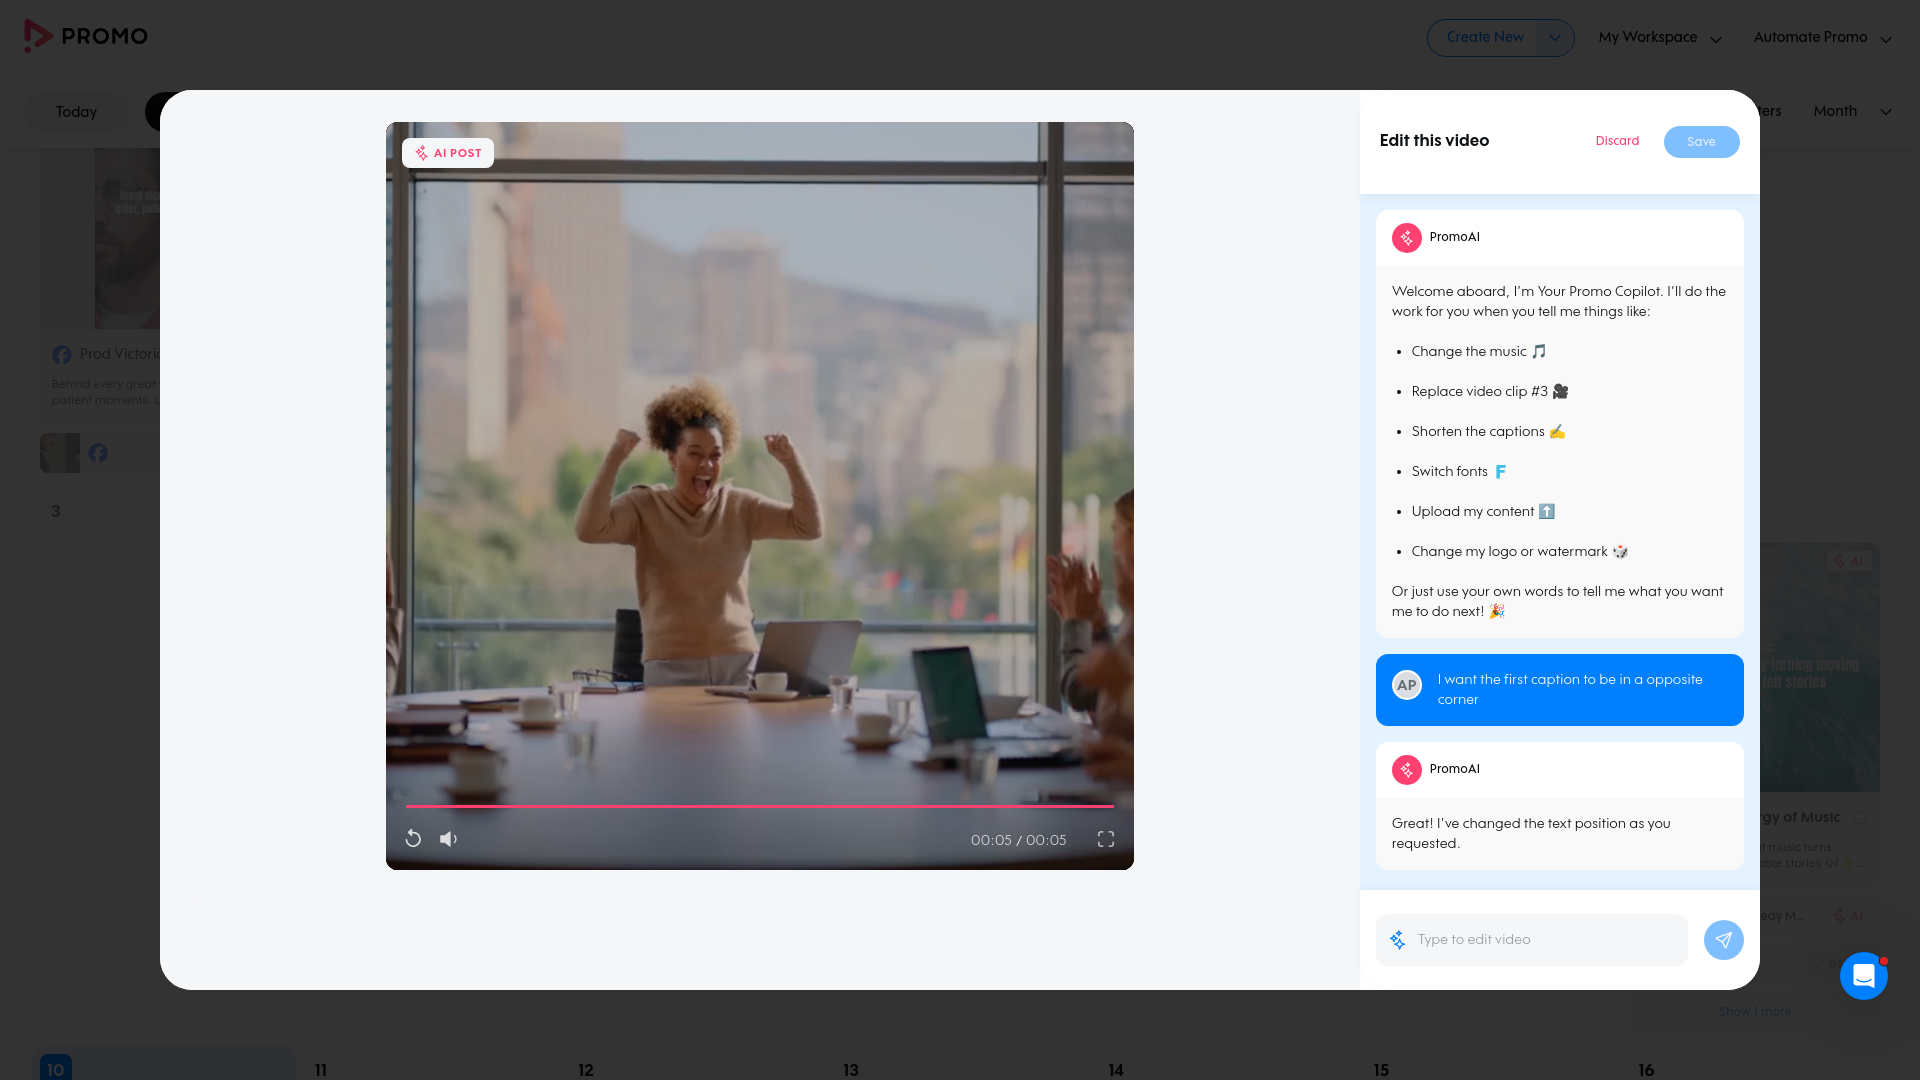Open the video in fullscreen
1920x1080 pixels.
(x=1106, y=839)
